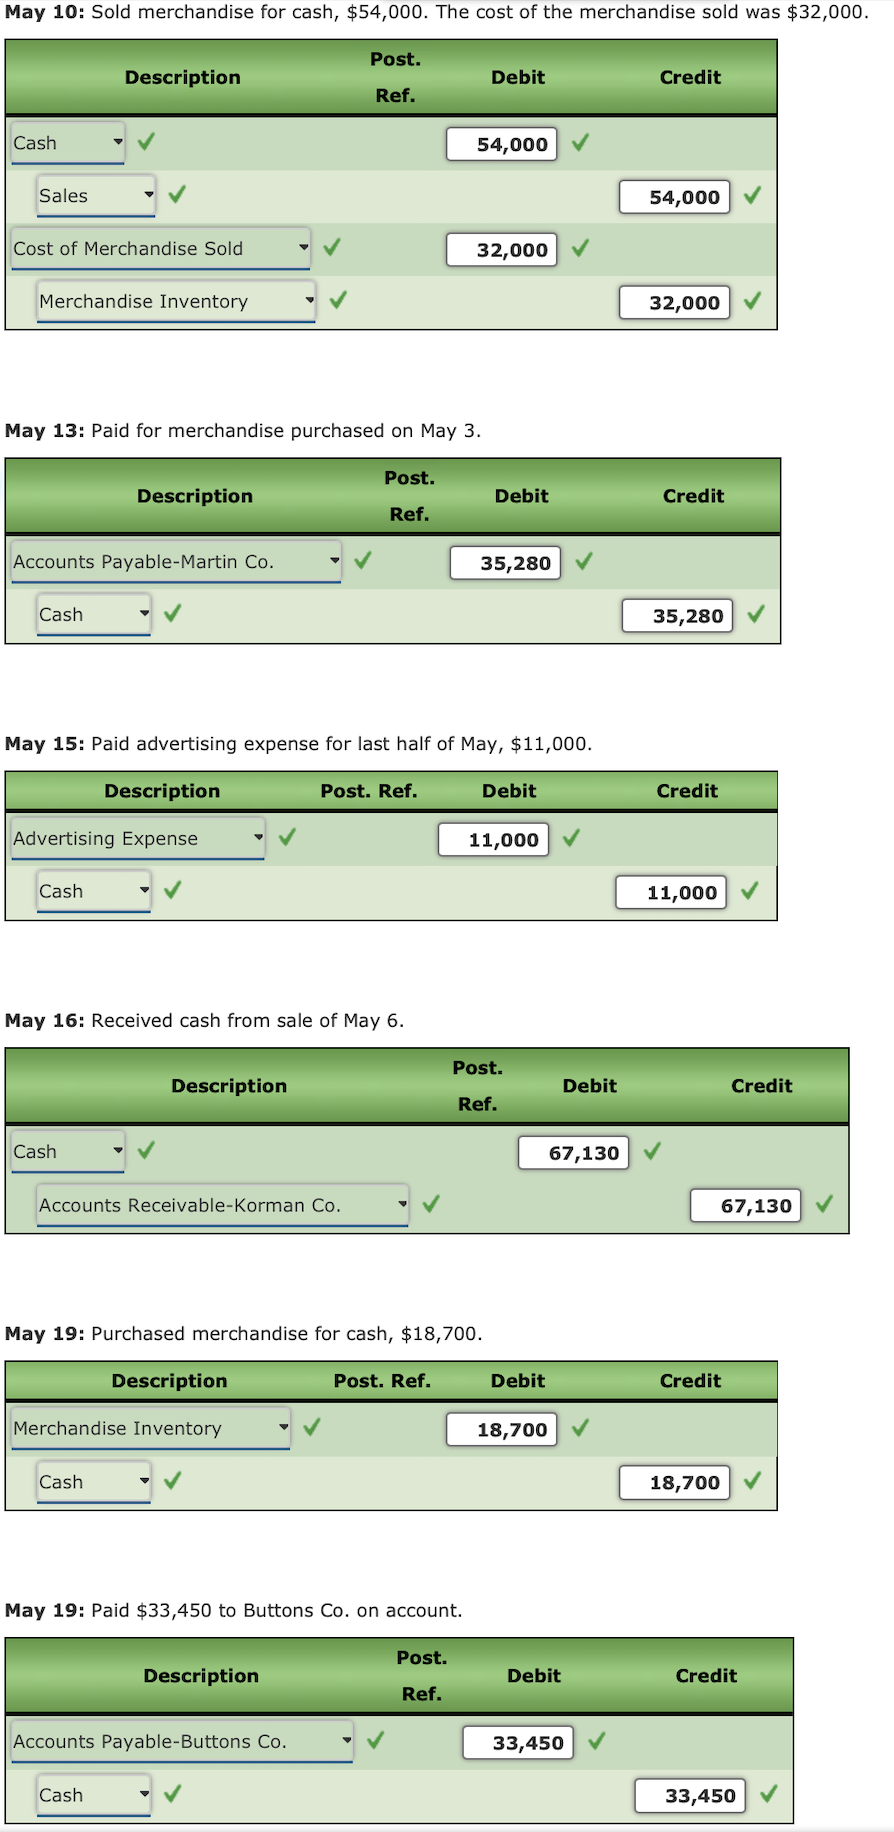The height and width of the screenshot is (1832, 894).
Task: Click the 11,000 credit amount field
Action: tap(671, 892)
